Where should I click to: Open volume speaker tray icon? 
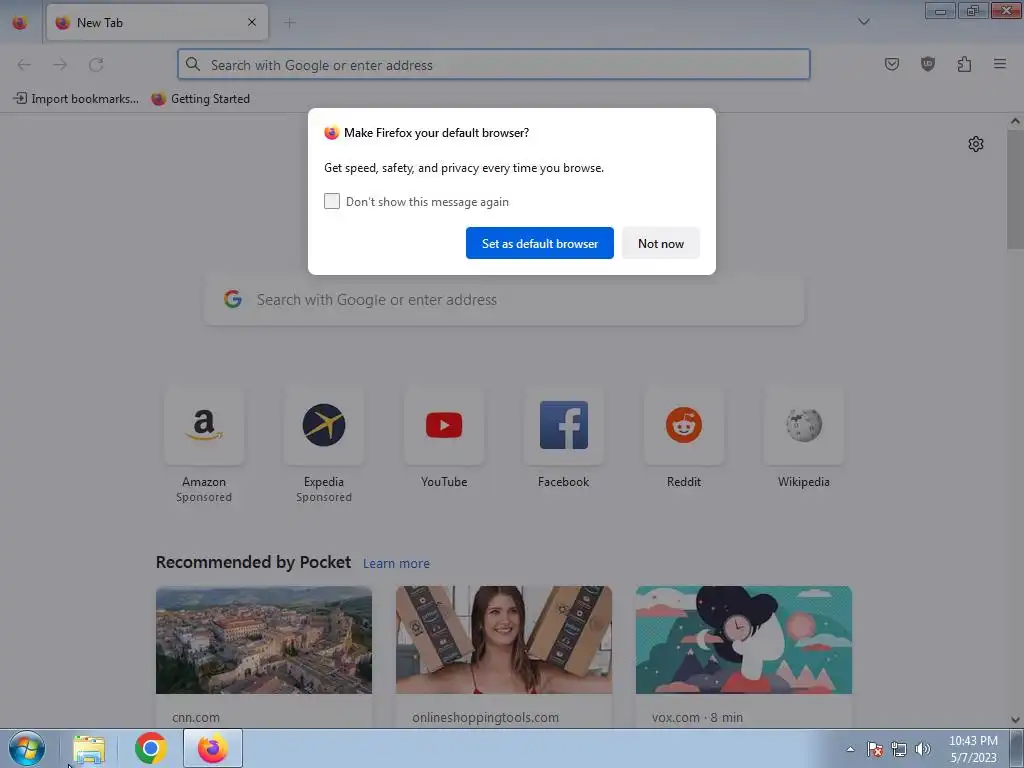[922, 749]
